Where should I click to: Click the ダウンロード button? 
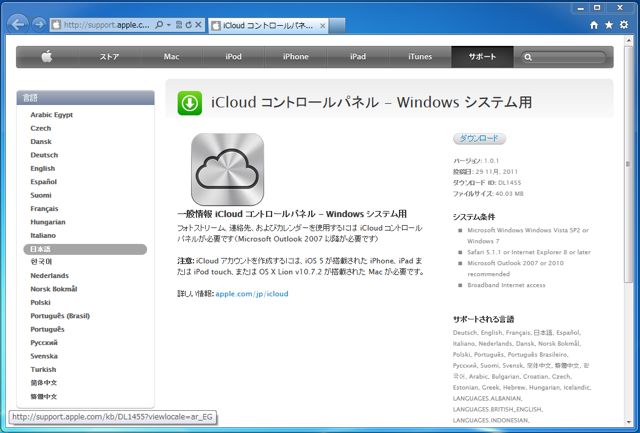pos(479,138)
